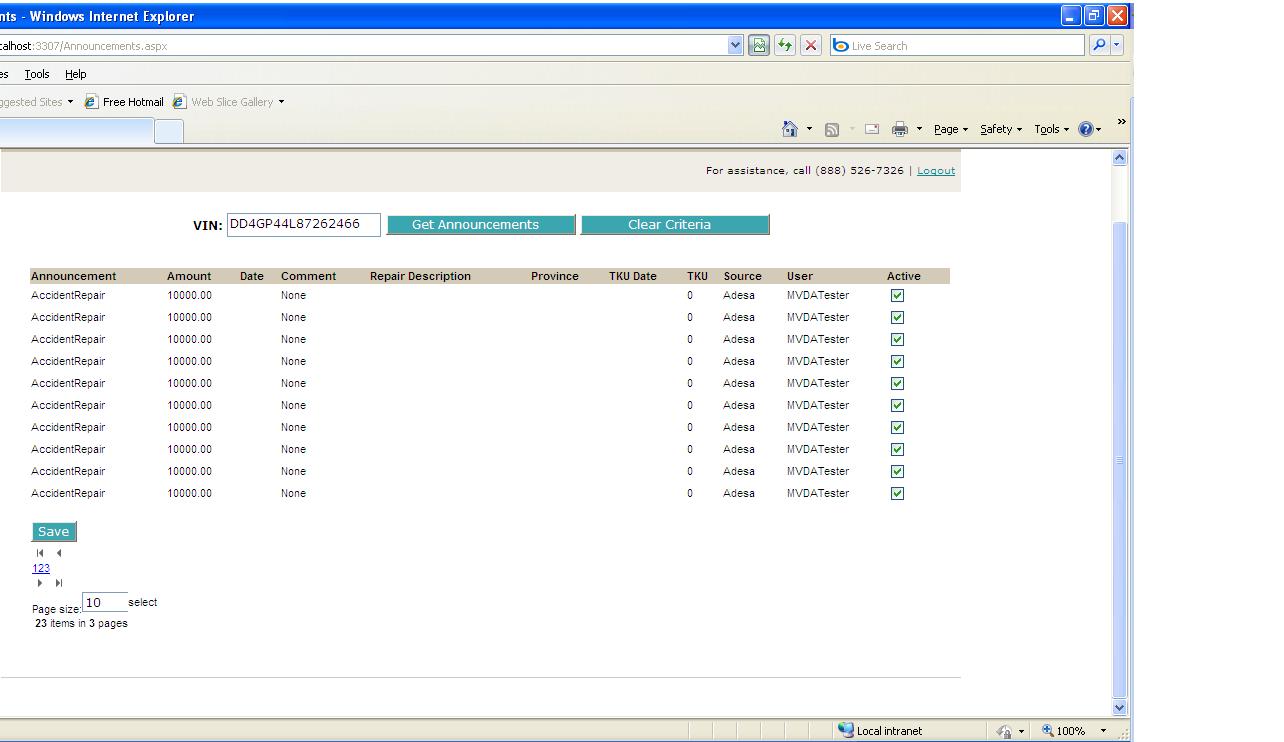Open the blue Help question mark icon
Image resolution: width=1284 pixels, height=742 pixels.
click(1086, 129)
